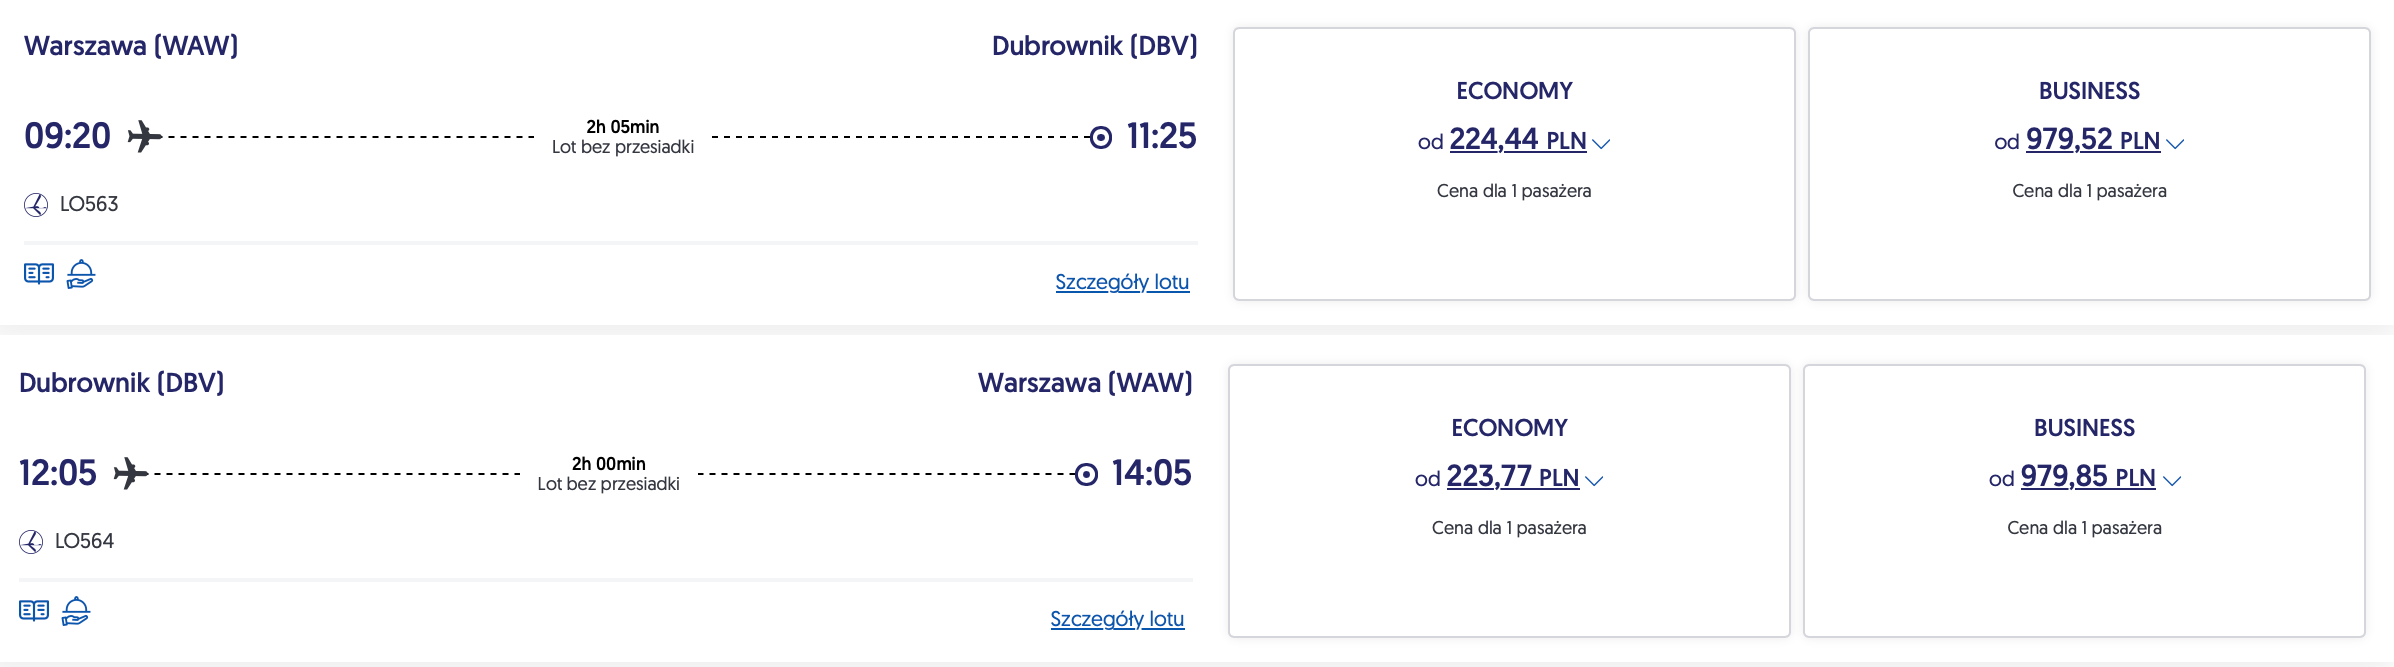
Task: Expand the chevron next to 223,77 PLN
Action: click(x=1594, y=481)
